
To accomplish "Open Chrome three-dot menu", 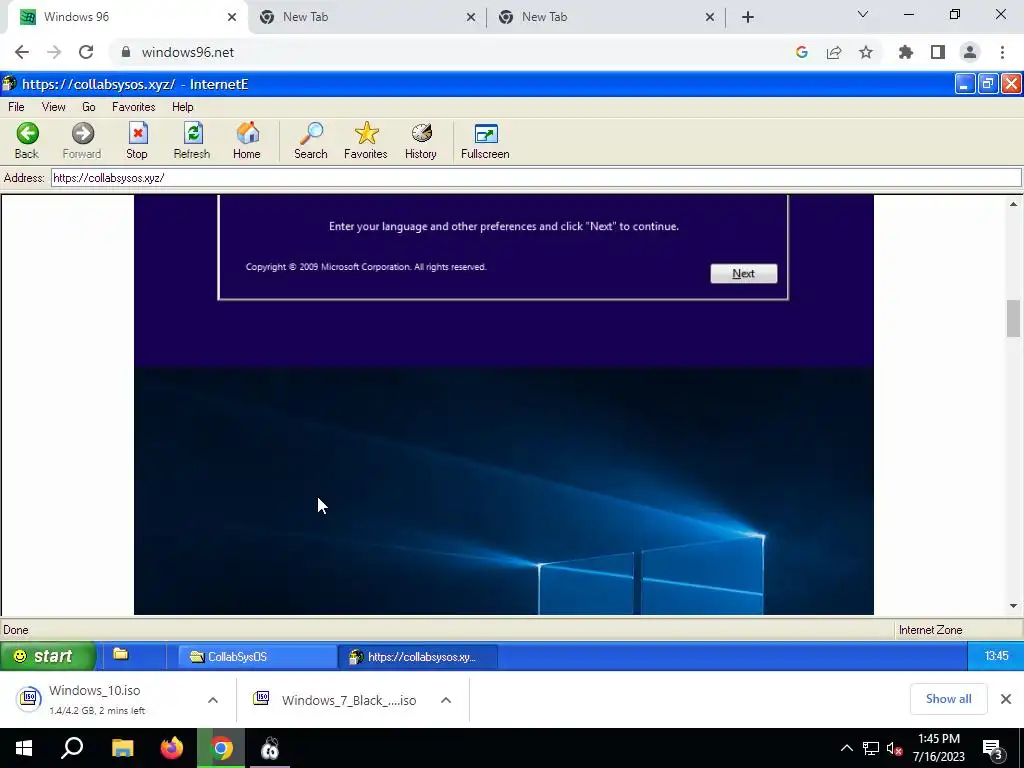I will 1002,52.
